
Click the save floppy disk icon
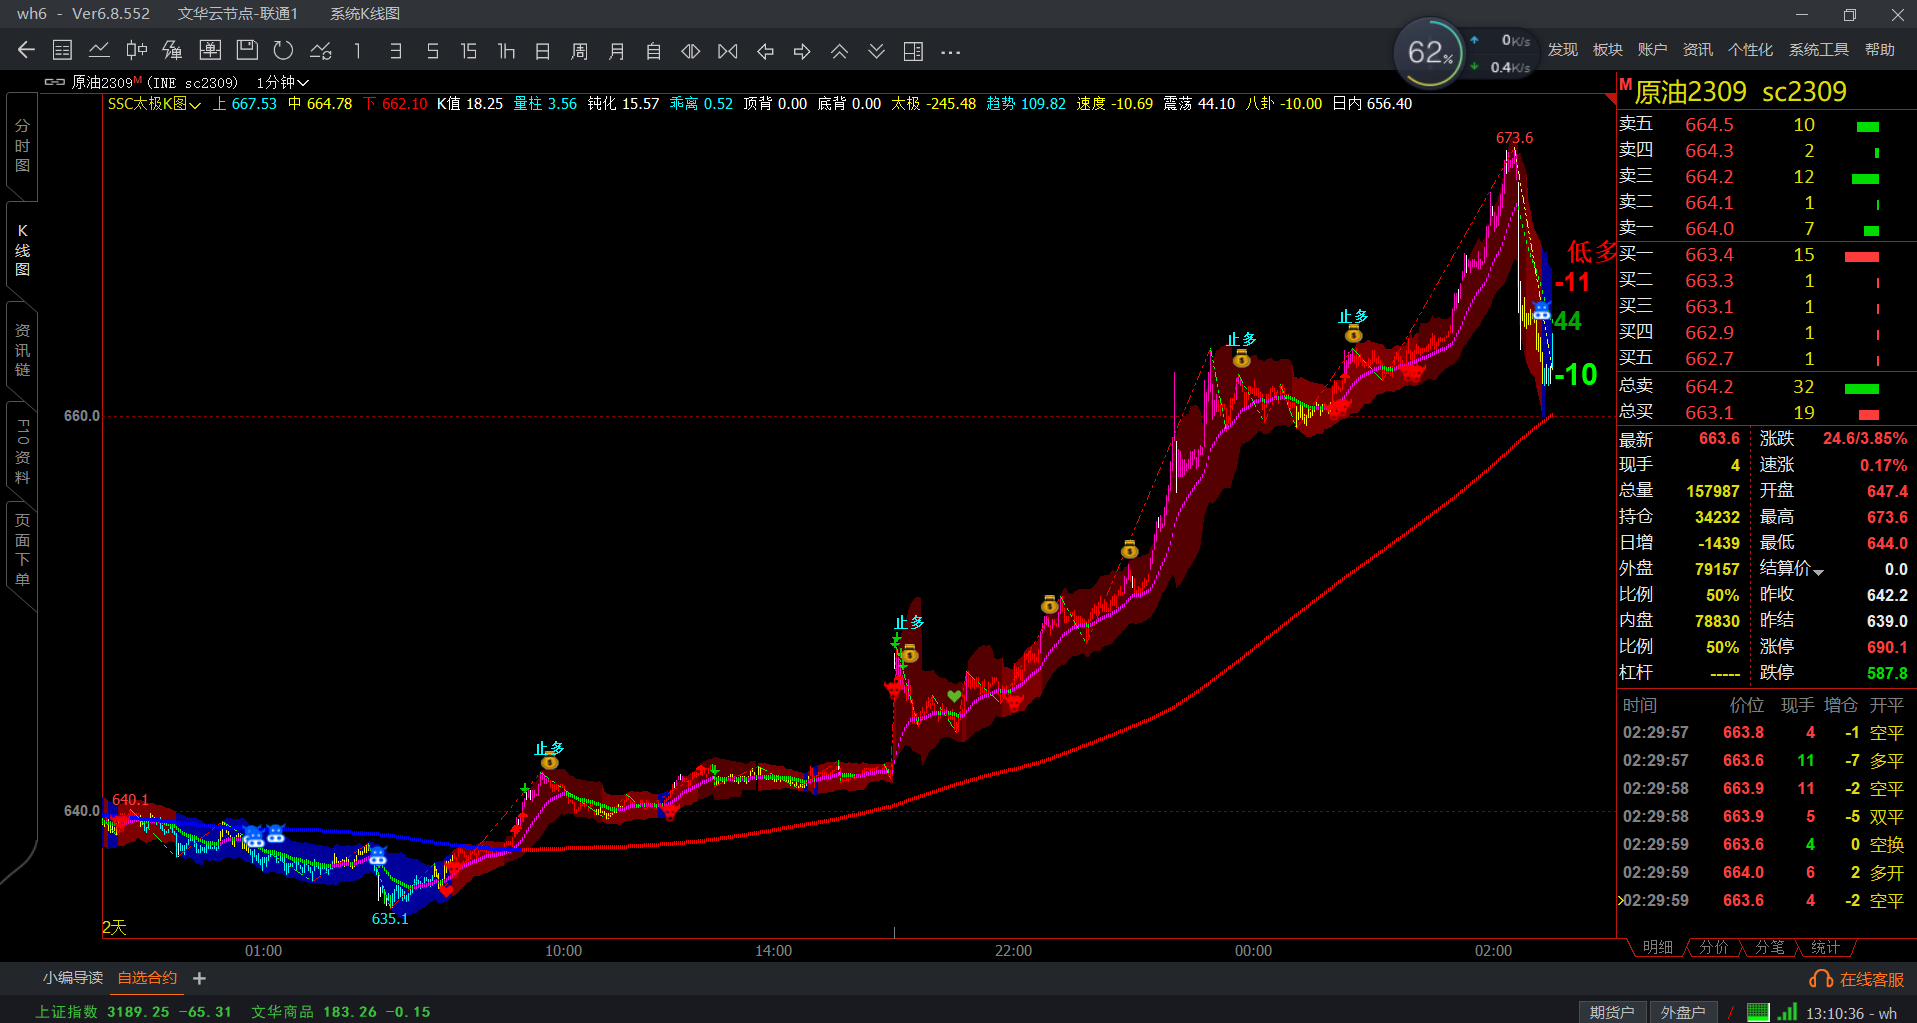[247, 51]
